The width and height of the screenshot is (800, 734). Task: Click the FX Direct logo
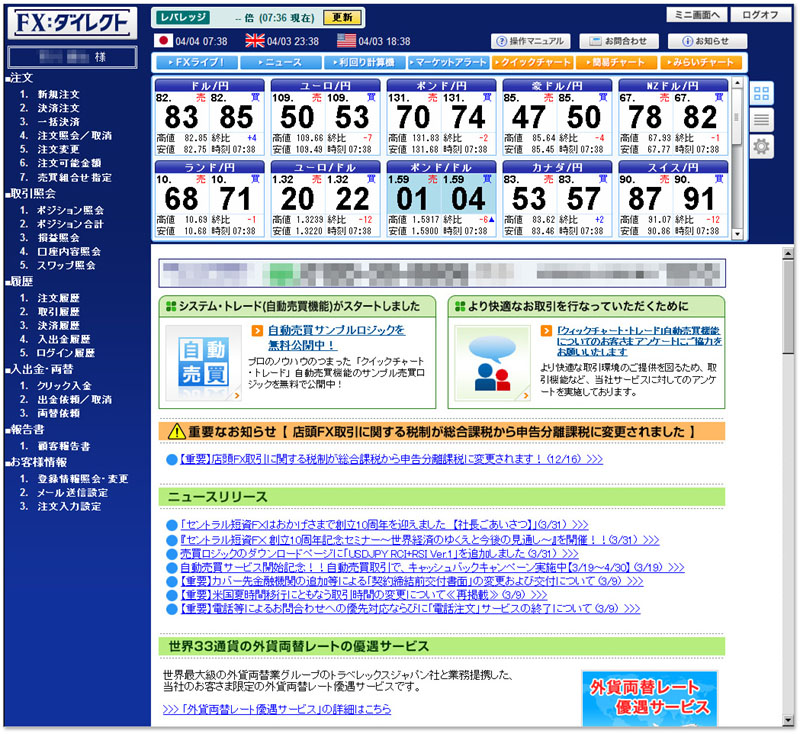[x=72, y=23]
